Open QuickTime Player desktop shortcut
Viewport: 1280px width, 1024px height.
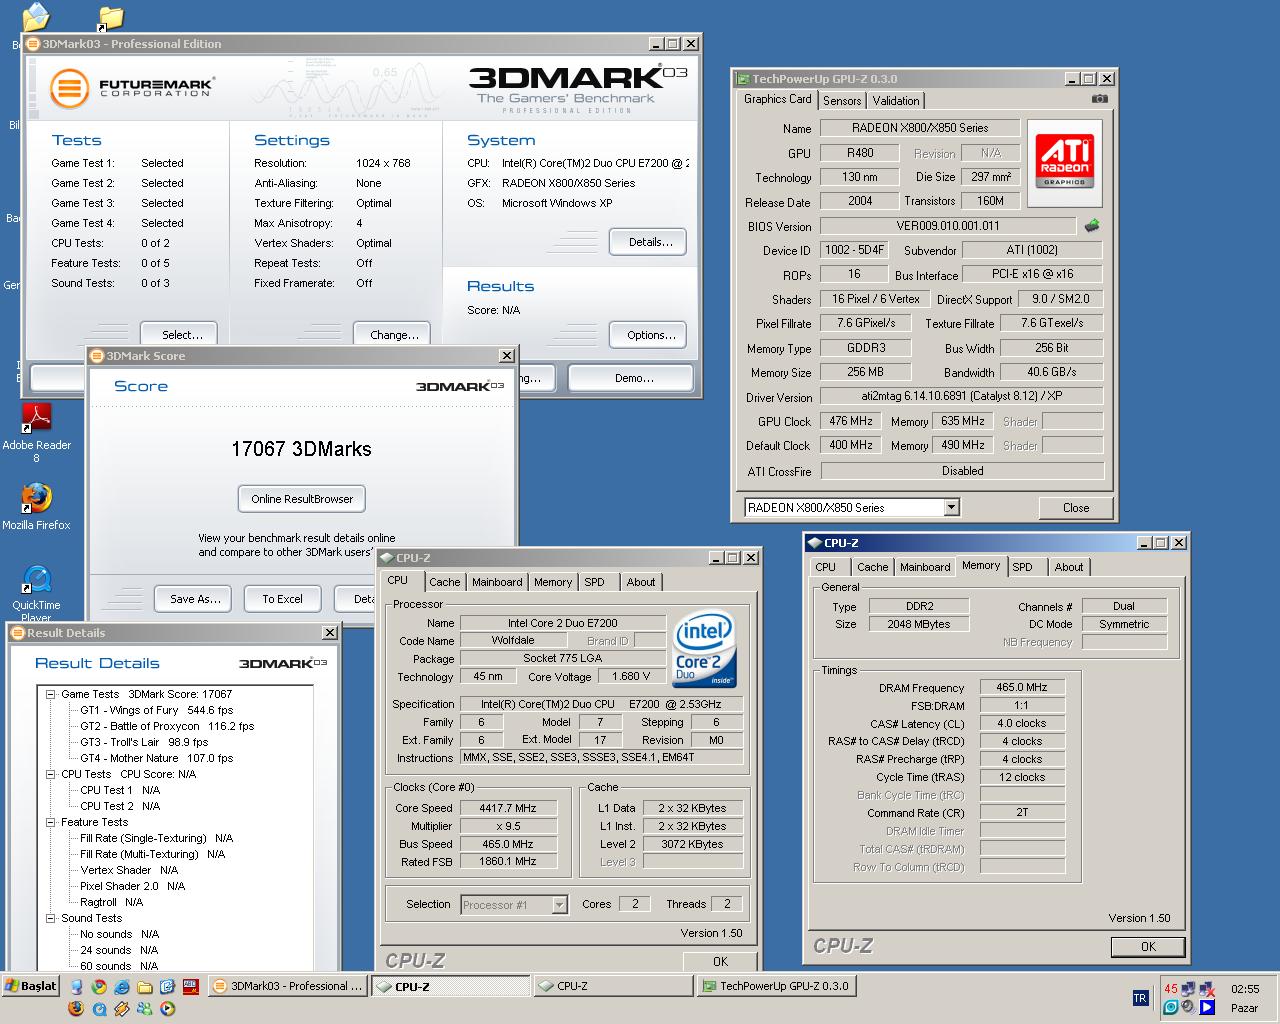tap(36, 592)
